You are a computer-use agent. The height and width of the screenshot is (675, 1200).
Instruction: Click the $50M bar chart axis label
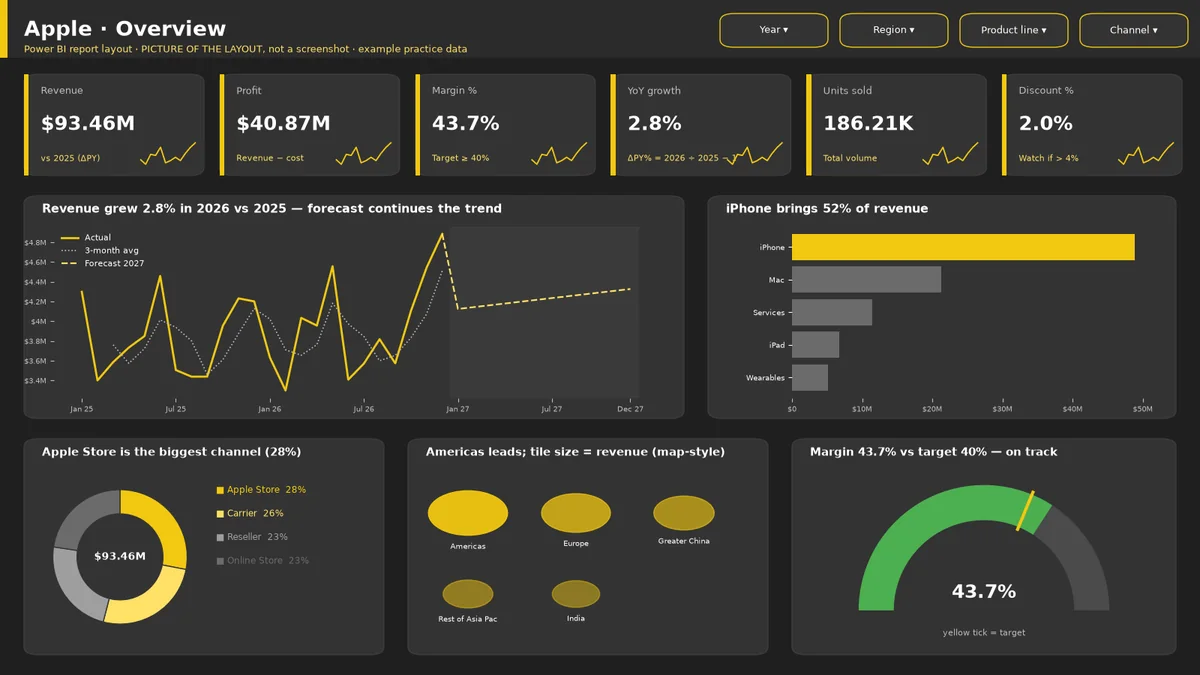(x=1142, y=409)
